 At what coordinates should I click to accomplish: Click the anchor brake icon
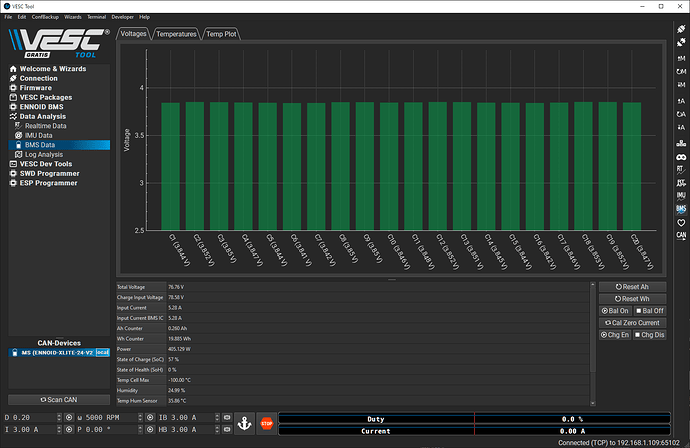[x=246, y=423]
